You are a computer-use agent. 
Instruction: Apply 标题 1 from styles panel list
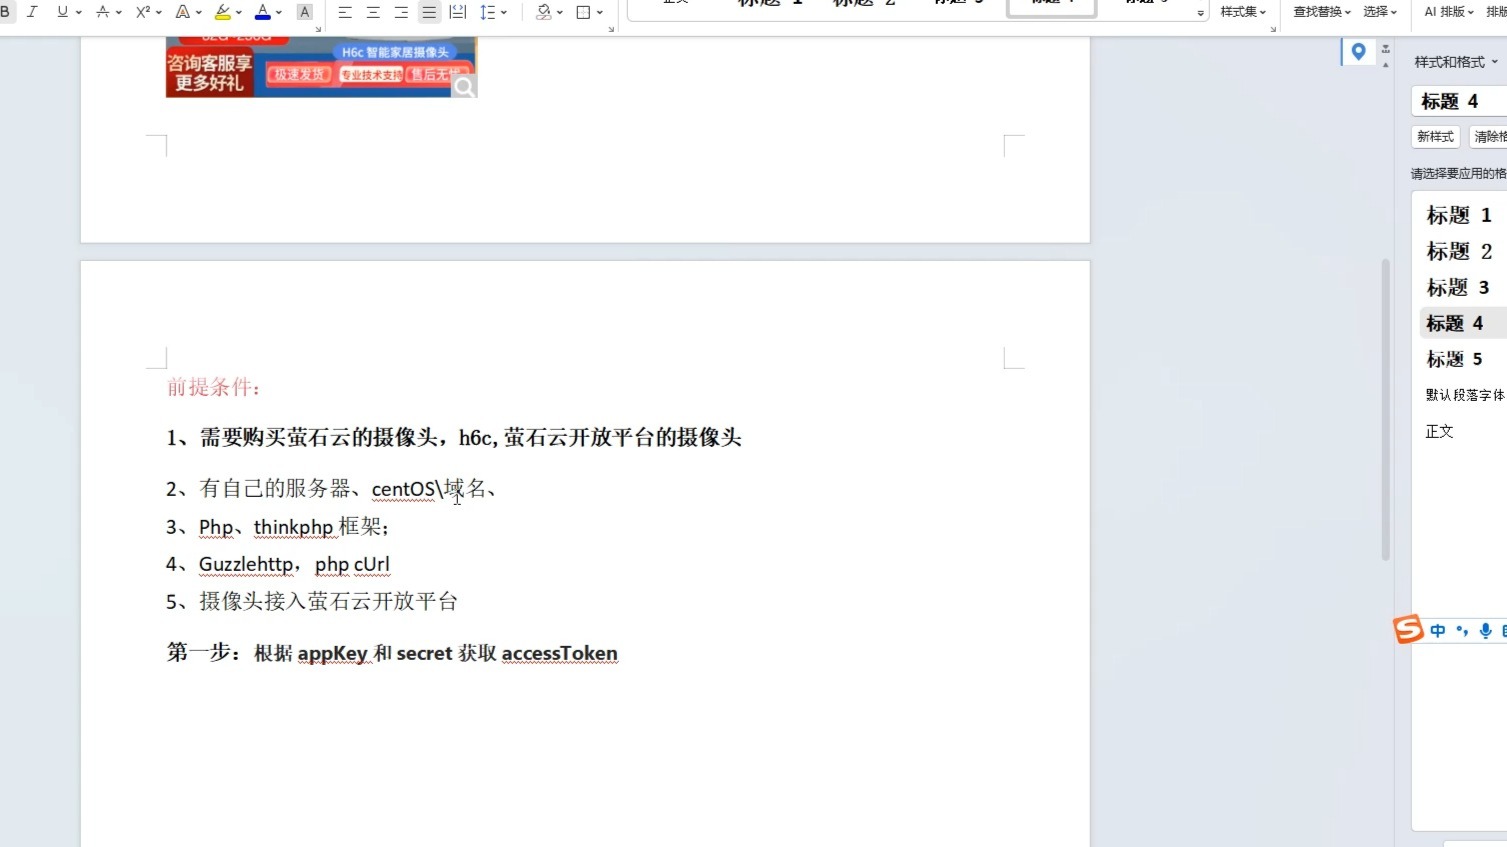(x=1459, y=215)
